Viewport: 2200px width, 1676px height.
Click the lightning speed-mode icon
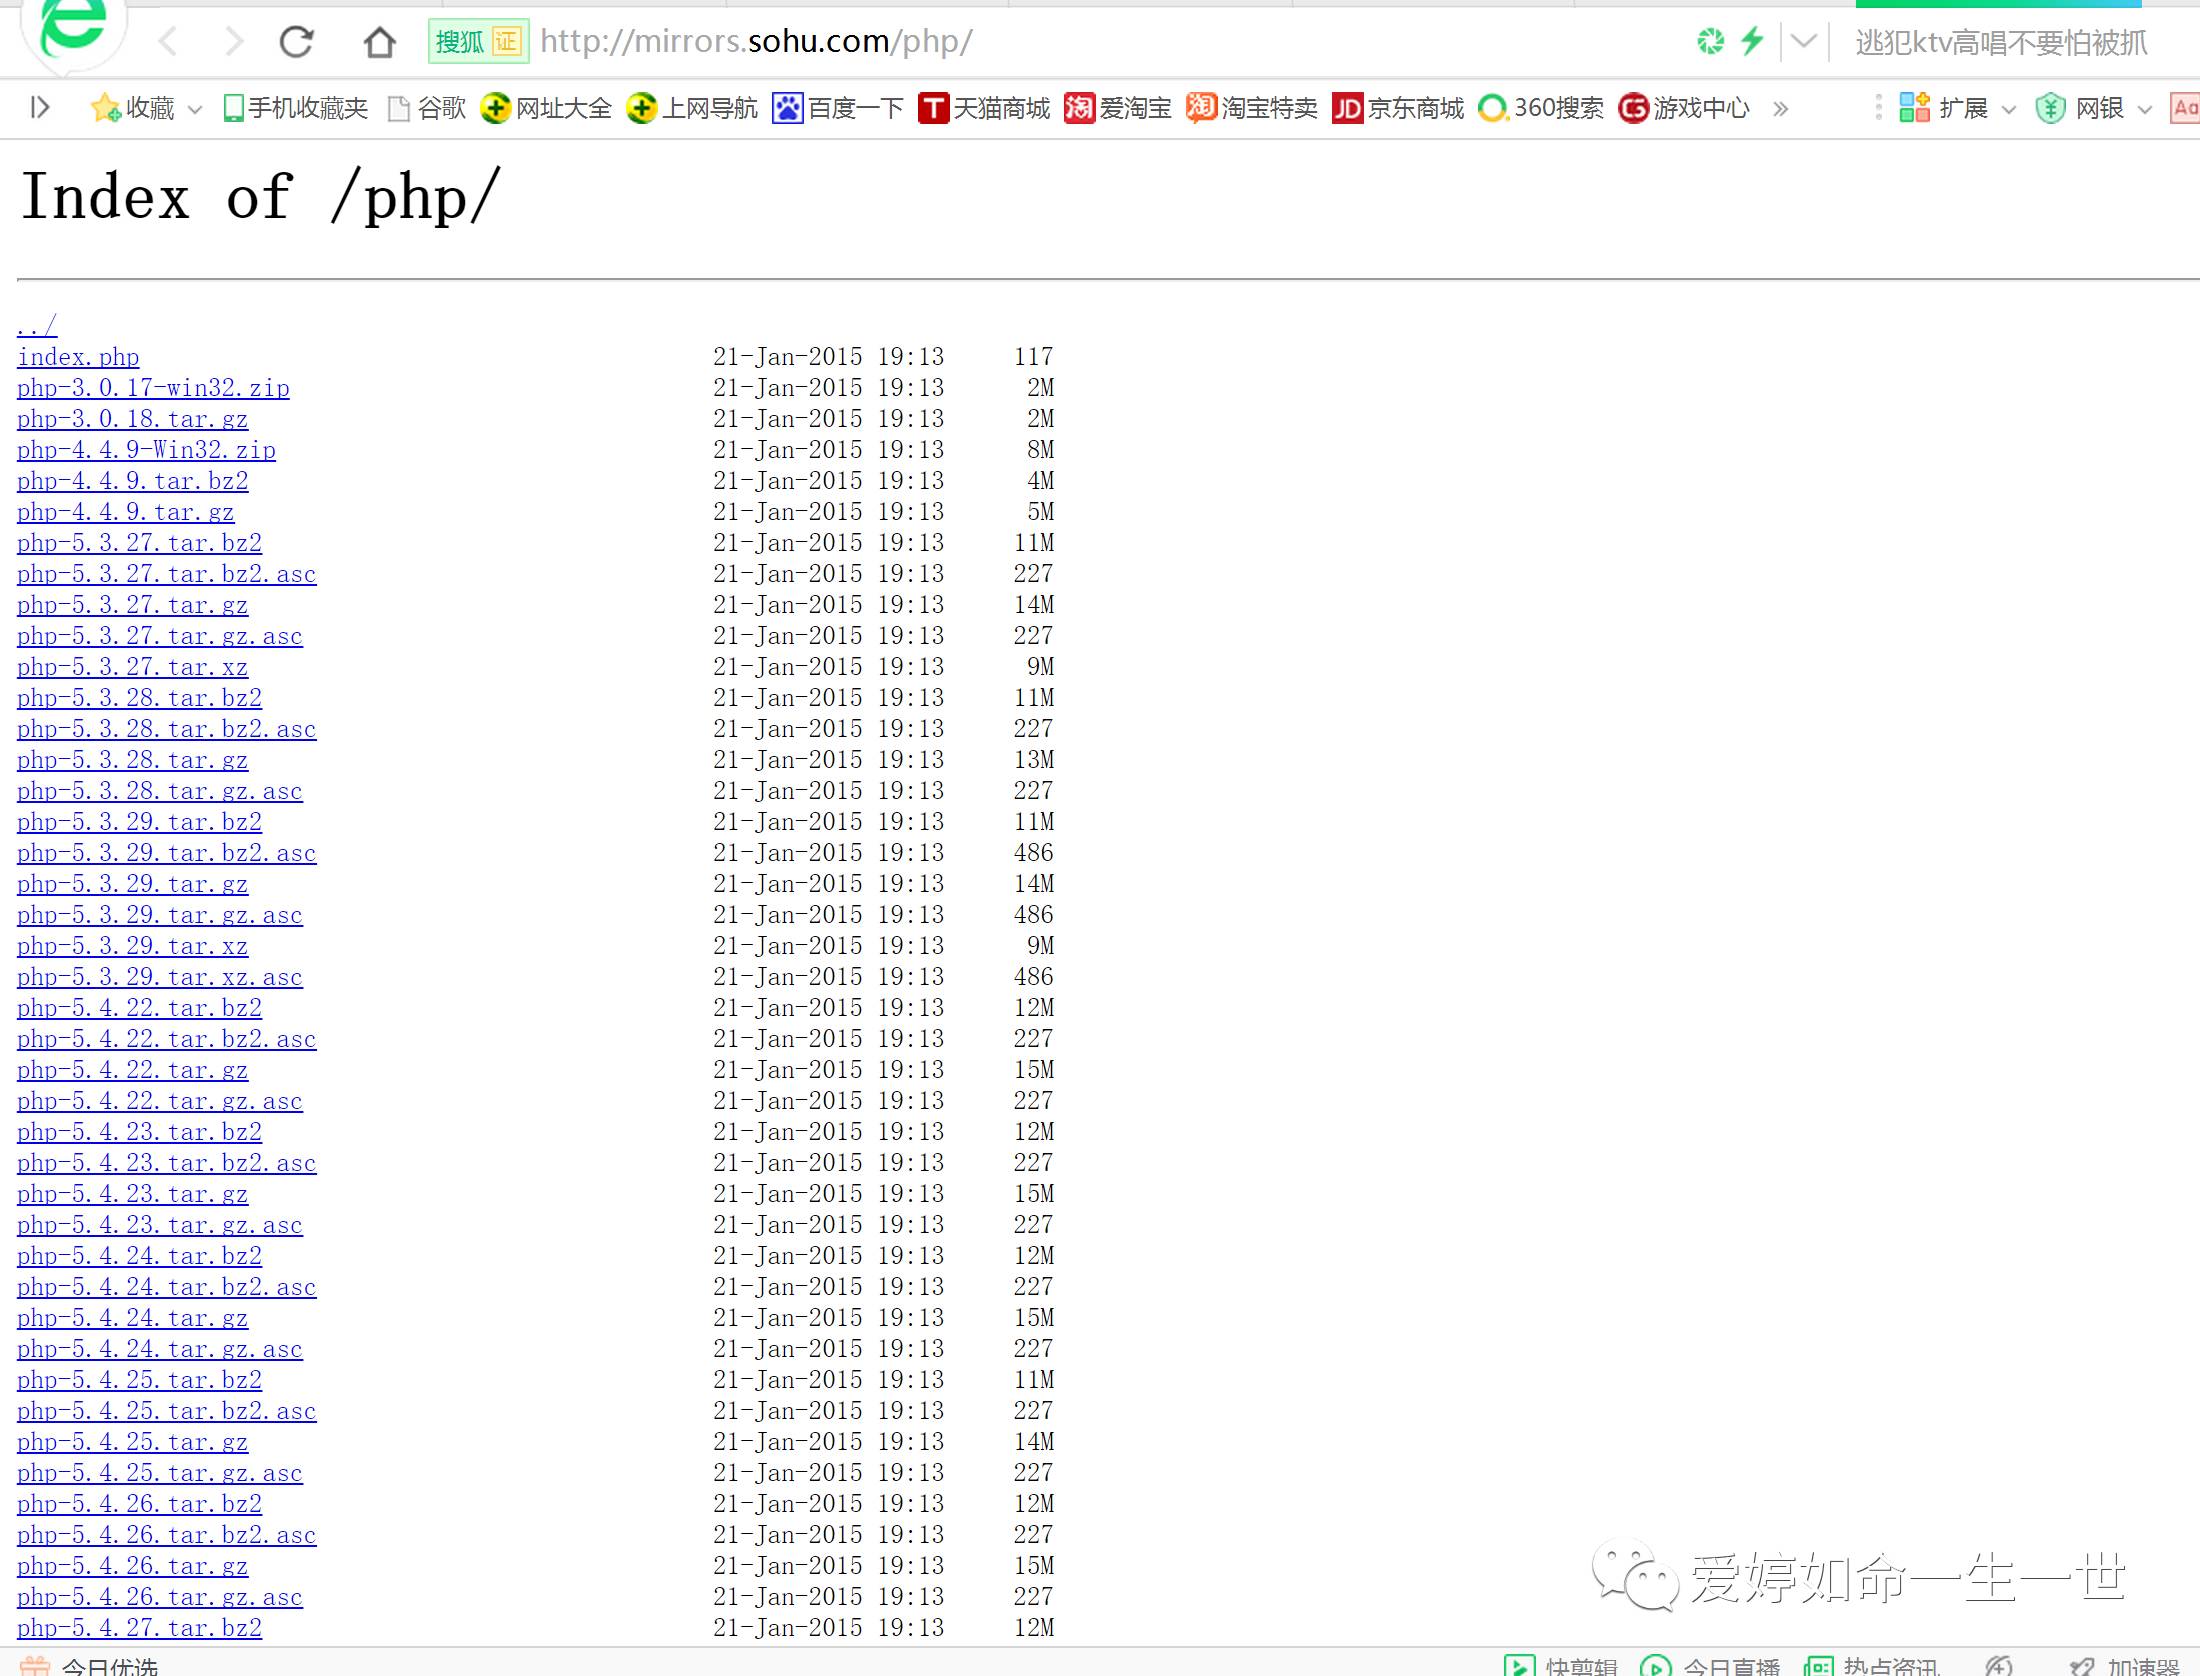tap(1751, 41)
